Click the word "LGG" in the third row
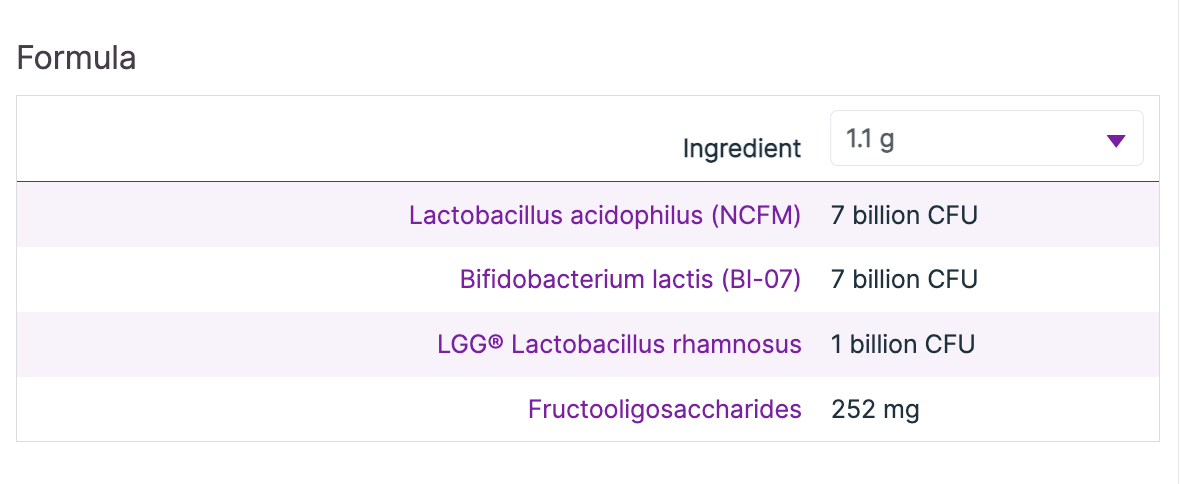The height and width of the screenshot is (484, 1180). [x=461, y=345]
